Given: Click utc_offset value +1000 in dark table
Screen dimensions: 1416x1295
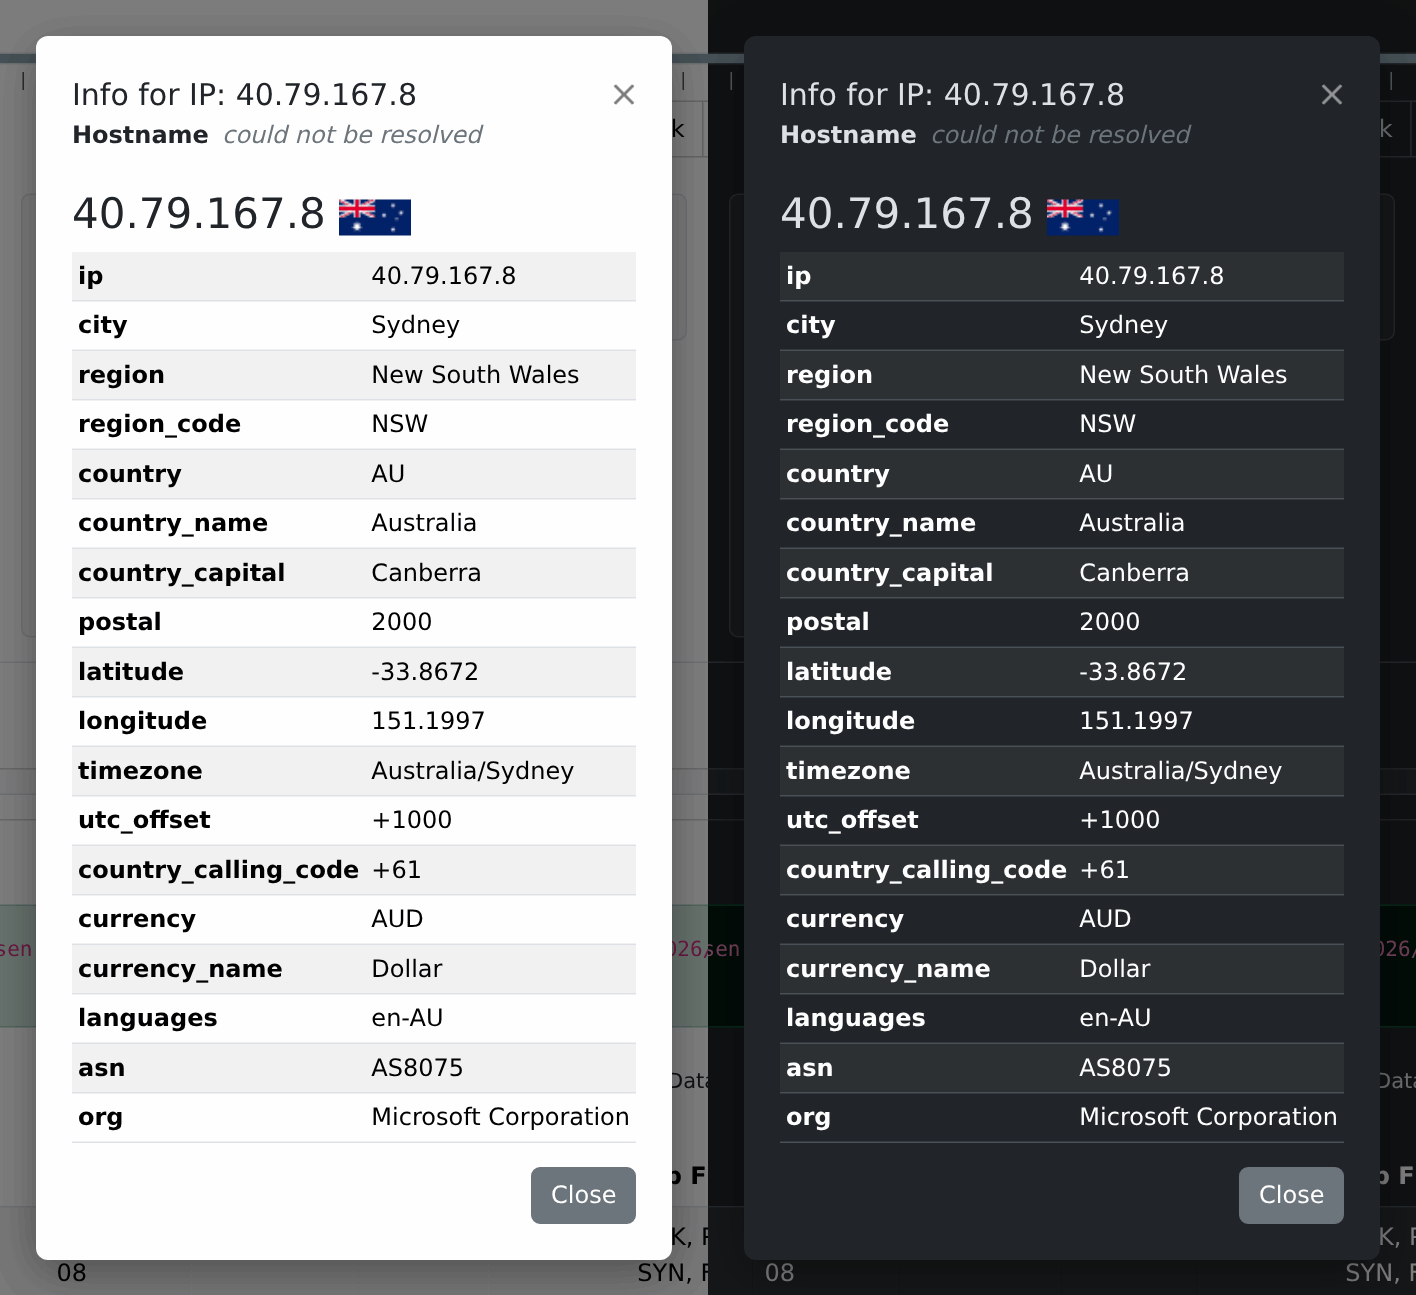Looking at the screenshot, I should [1120, 820].
